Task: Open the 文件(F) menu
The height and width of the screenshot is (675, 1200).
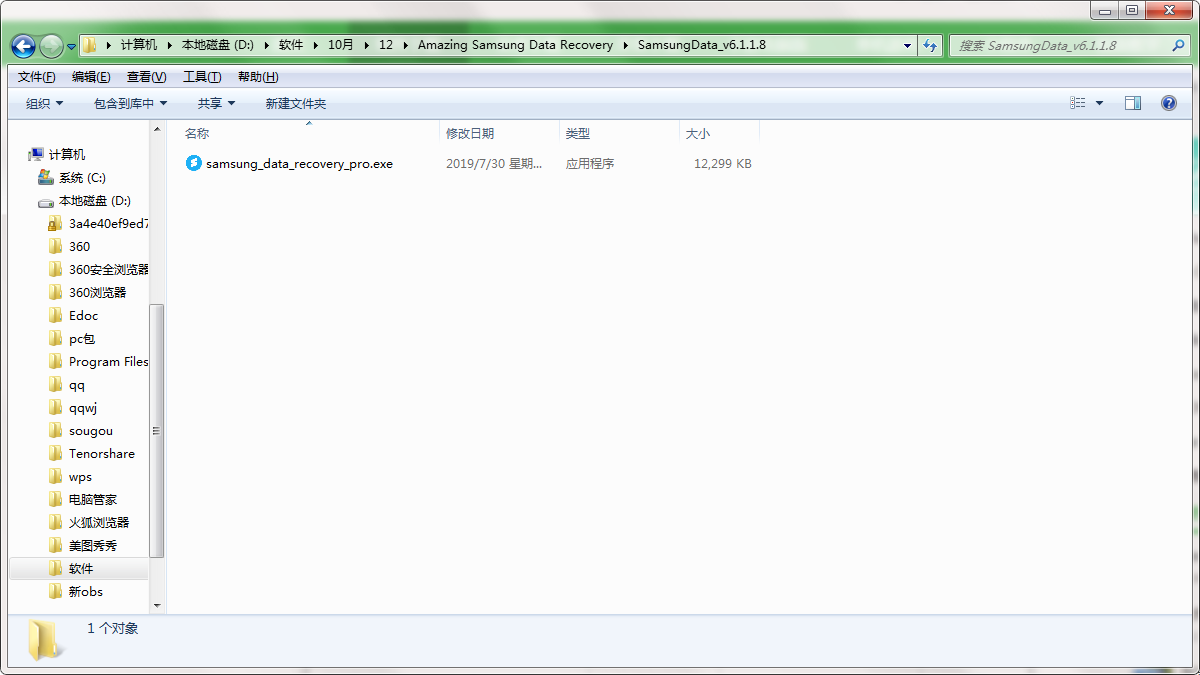Action: [x=36, y=77]
